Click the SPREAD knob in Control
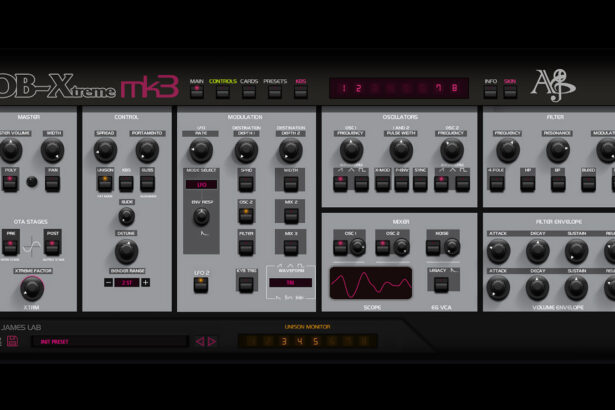615x410 pixels. click(105, 151)
